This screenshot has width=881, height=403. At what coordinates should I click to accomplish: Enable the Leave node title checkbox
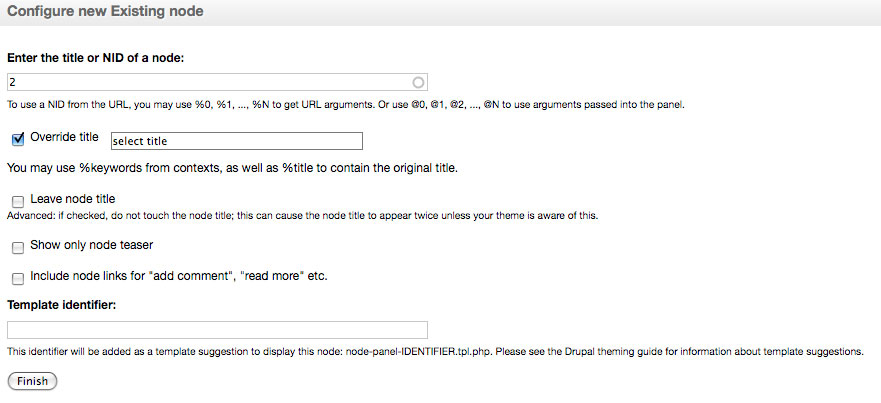coord(18,201)
